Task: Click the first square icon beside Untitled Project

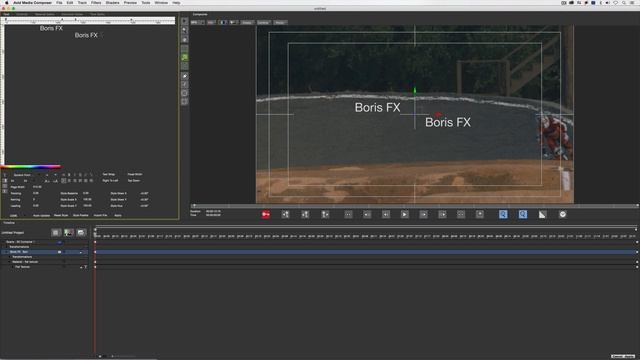Action: (x=56, y=233)
